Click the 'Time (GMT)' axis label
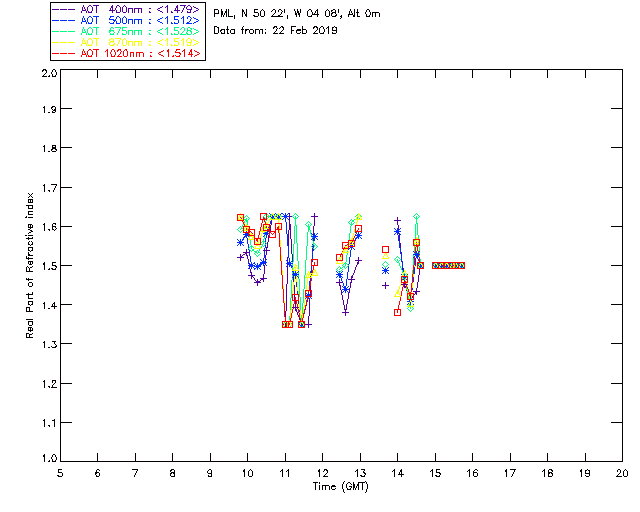Viewport: 640px width, 512px height. 341,487
